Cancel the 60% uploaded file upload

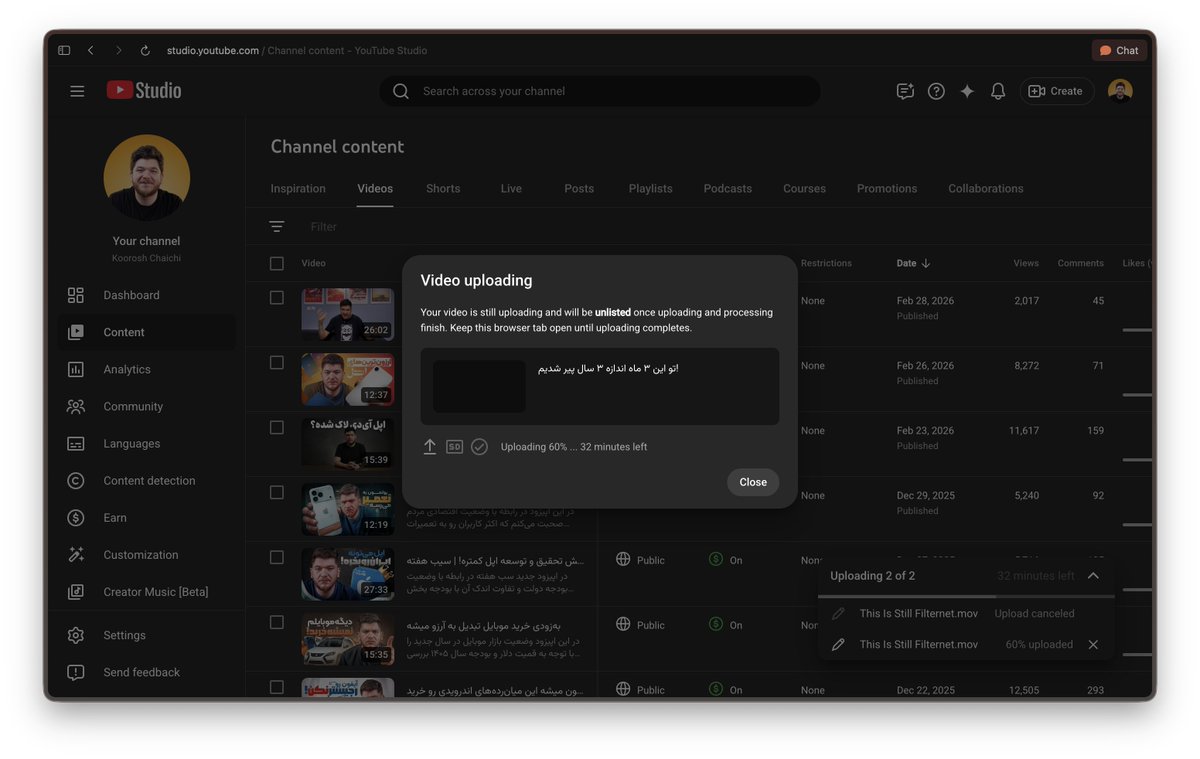1093,645
